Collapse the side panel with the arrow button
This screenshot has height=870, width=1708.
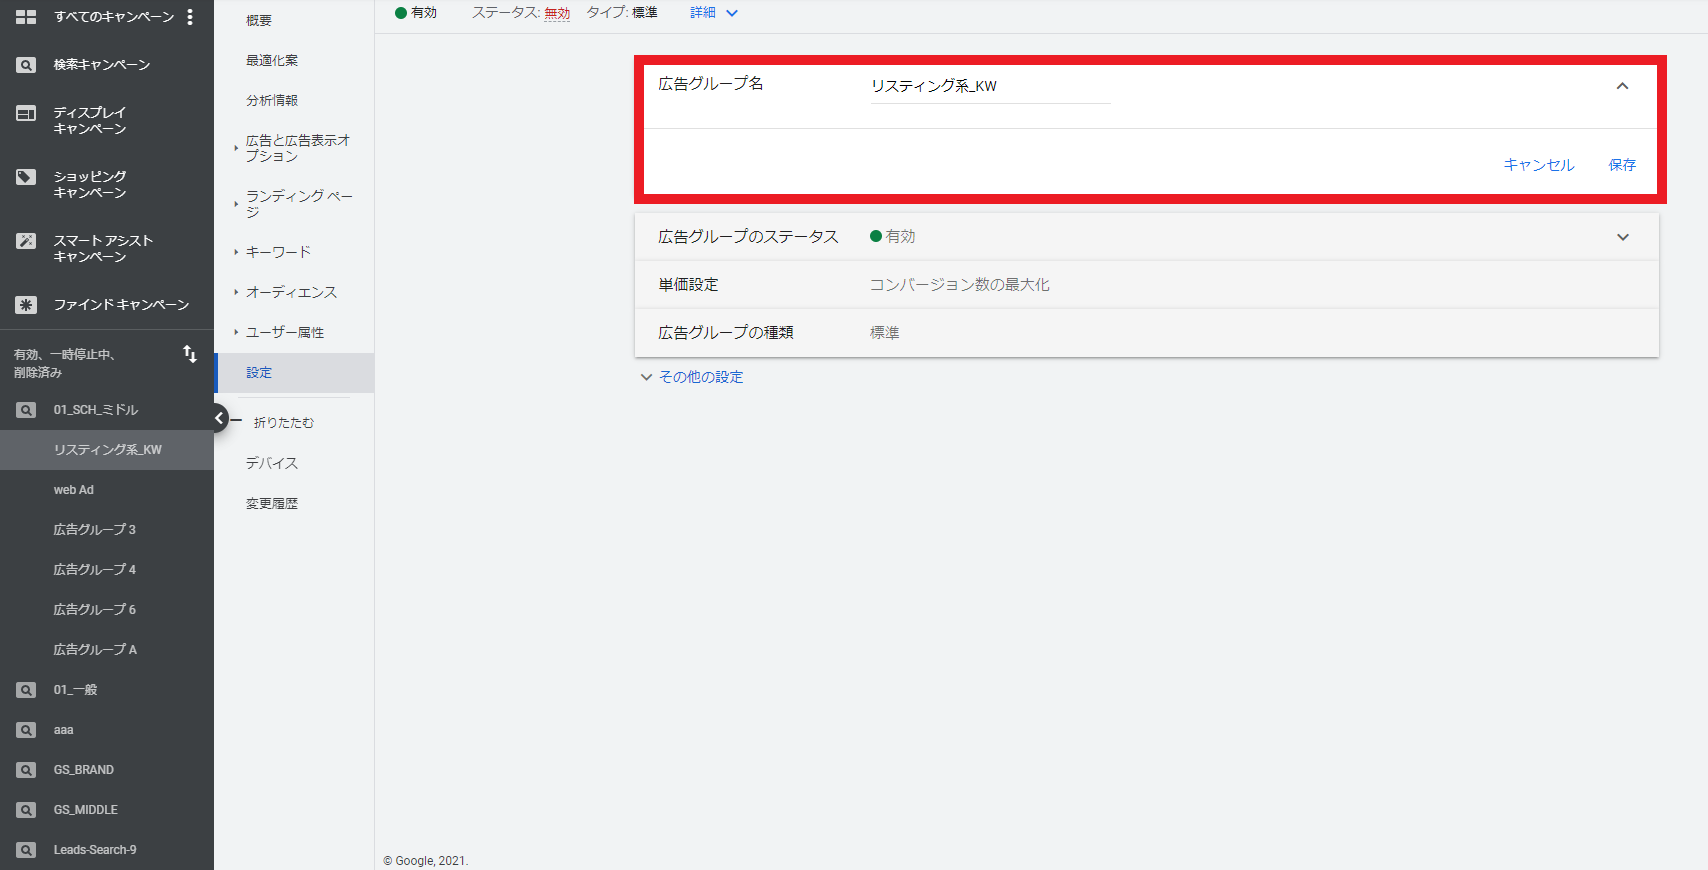220,418
